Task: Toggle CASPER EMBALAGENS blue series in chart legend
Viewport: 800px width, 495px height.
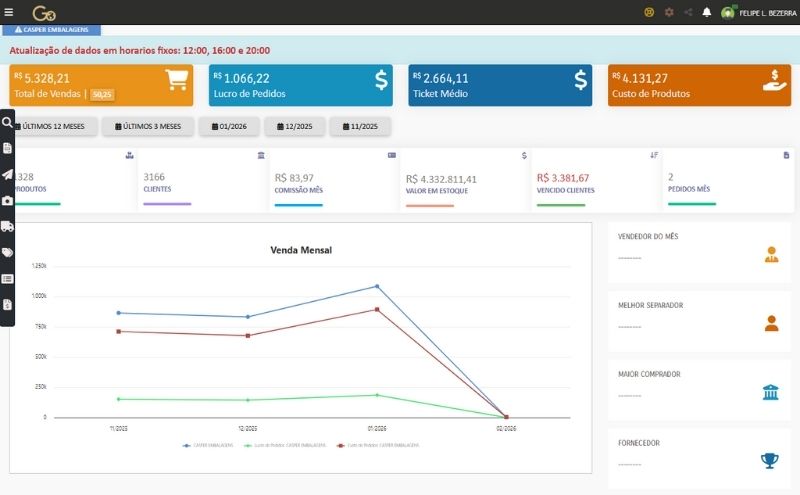Action: (209, 444)
